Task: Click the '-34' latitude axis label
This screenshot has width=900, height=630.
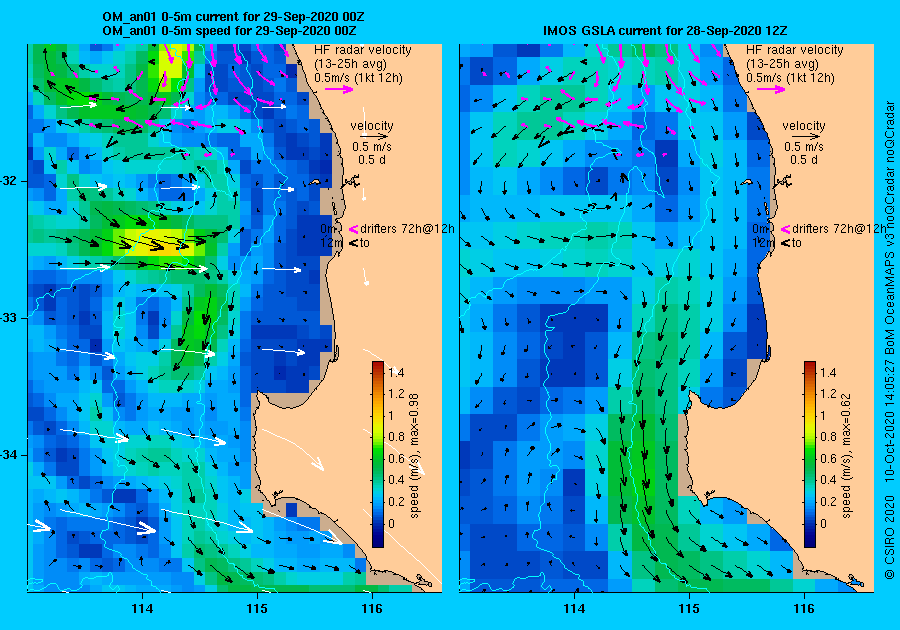Action: pos(10,455)
